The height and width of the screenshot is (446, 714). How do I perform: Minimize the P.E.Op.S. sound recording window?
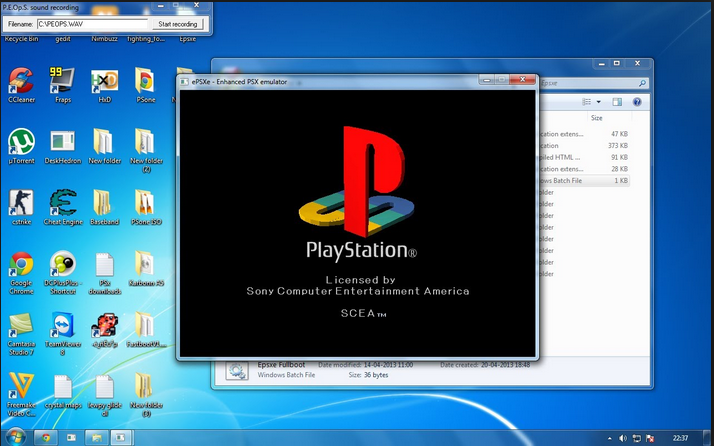tap(161, 5)
